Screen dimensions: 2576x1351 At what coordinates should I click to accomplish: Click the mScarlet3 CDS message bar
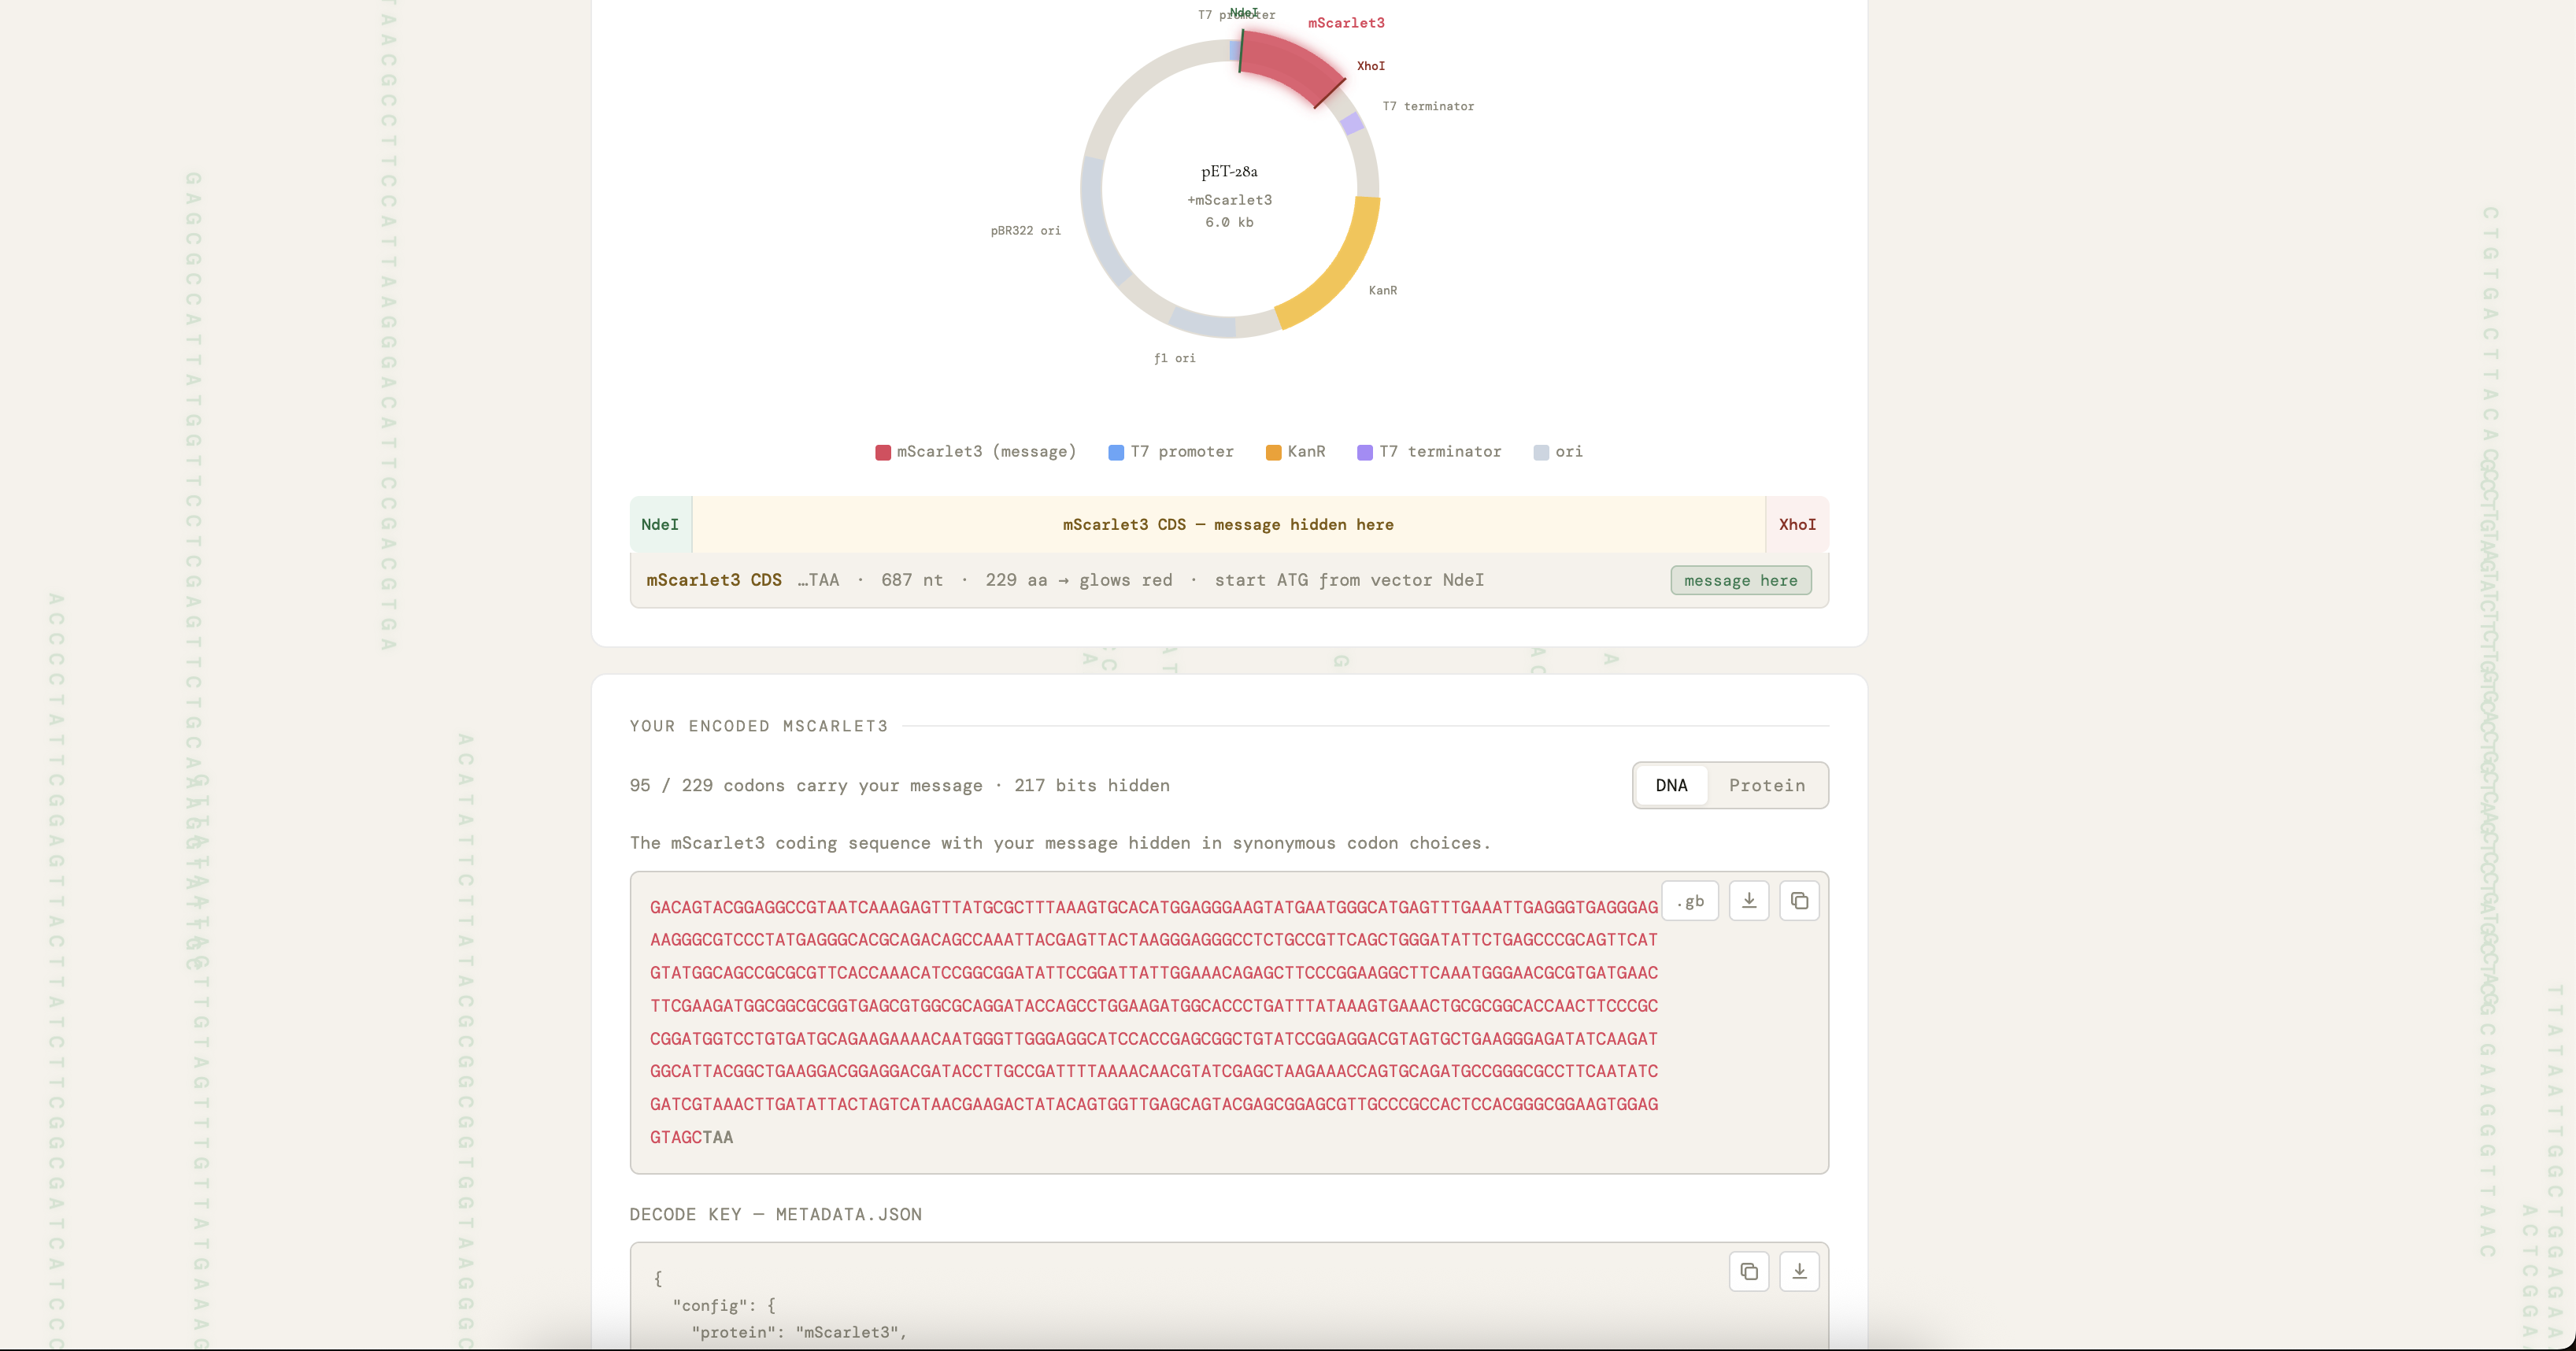click(x=1228, y=524)
